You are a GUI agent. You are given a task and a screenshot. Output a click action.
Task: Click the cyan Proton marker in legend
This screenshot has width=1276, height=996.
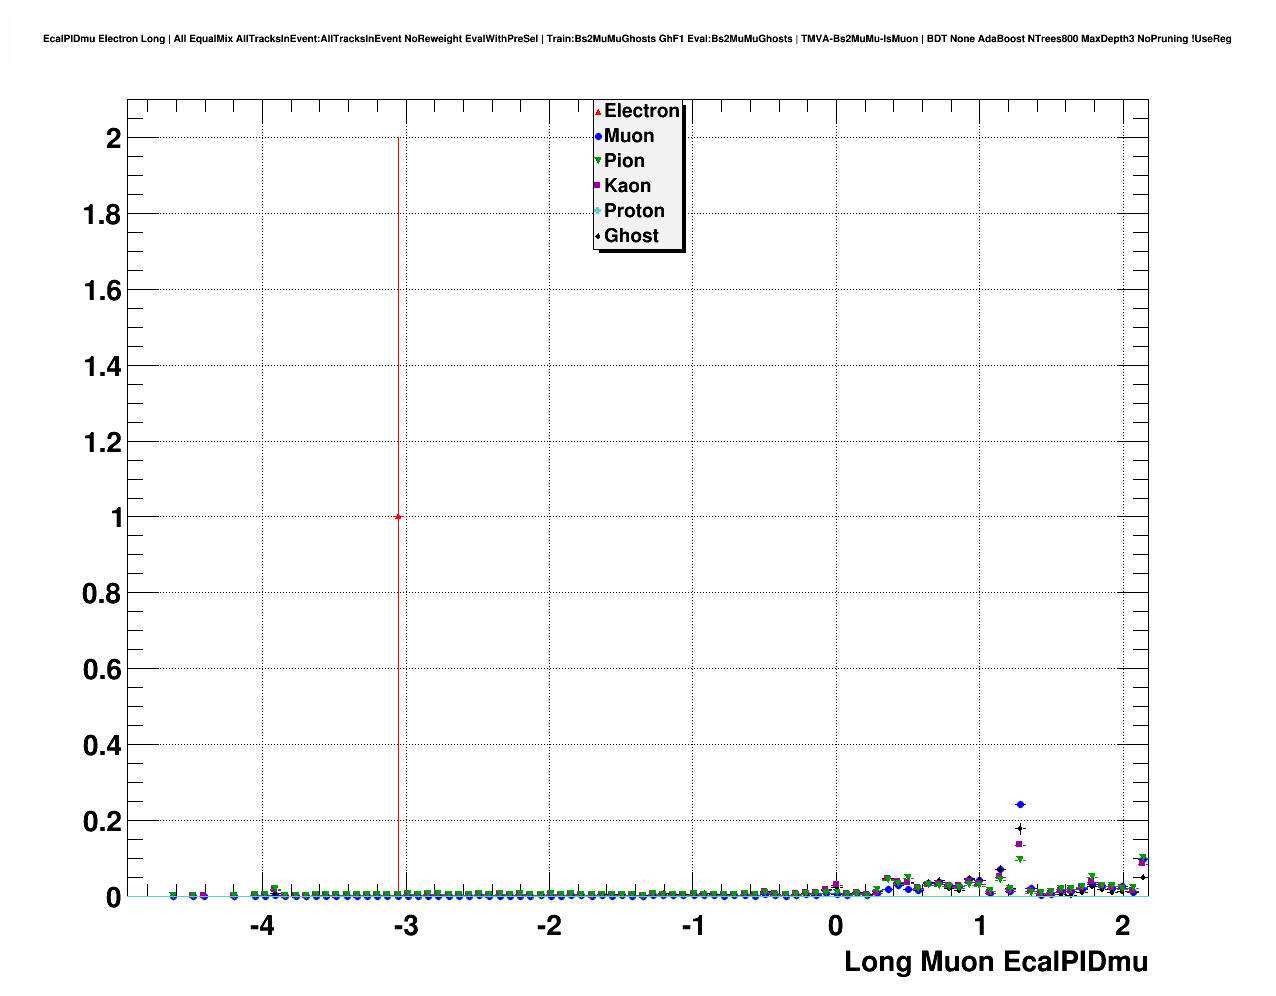tap(598, 211)
